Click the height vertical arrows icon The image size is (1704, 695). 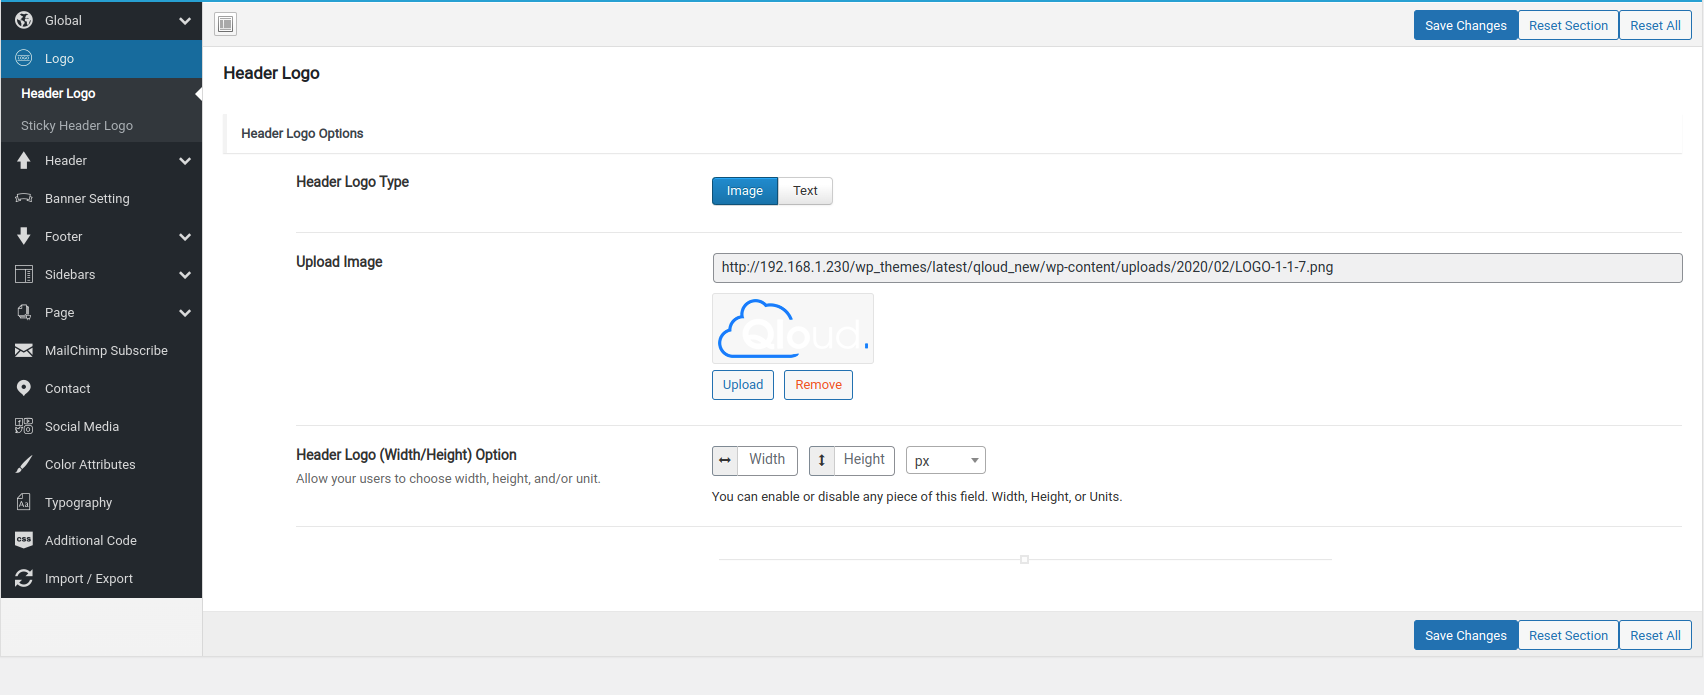(x=822, y=460)
